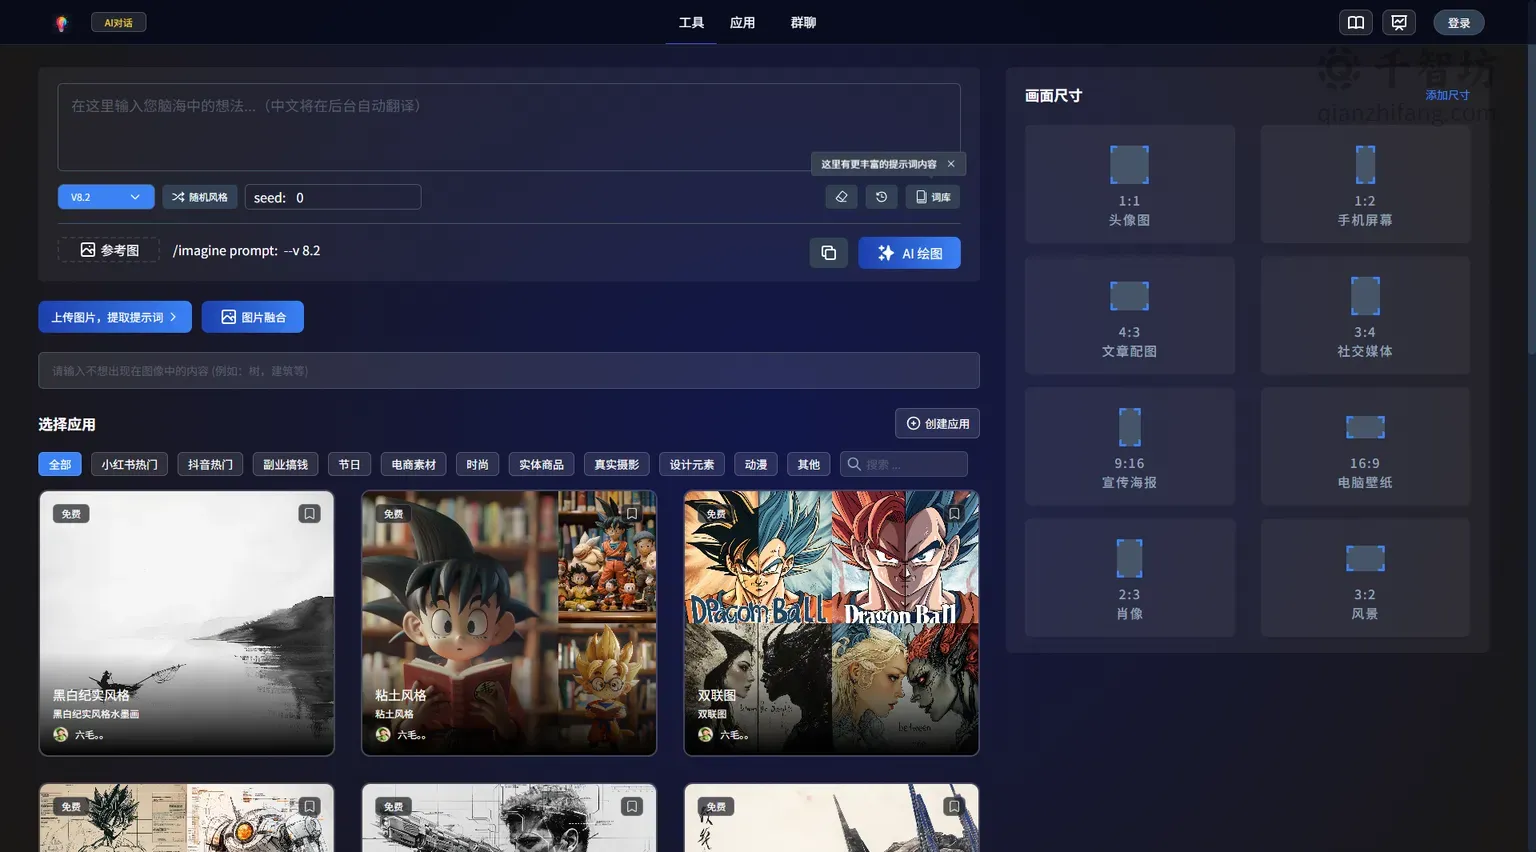
Task: Open the presentation board icon in header
Action: (1399, 23)
